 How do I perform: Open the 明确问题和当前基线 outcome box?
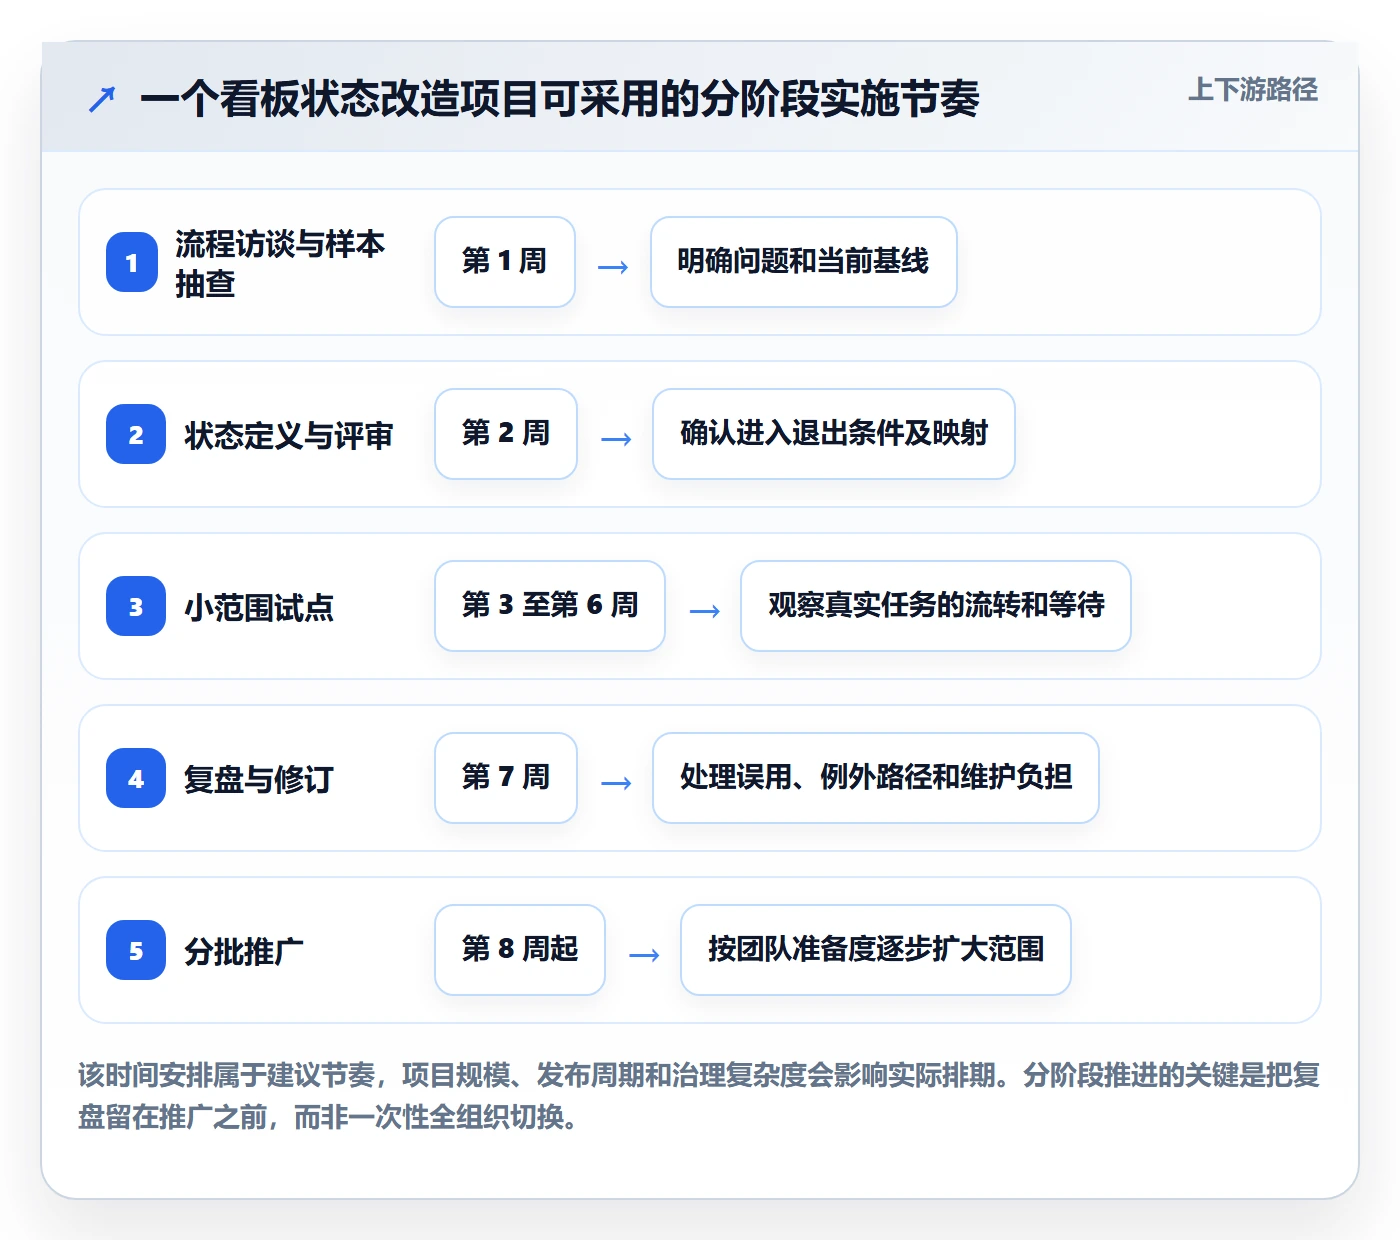[804, 262]
